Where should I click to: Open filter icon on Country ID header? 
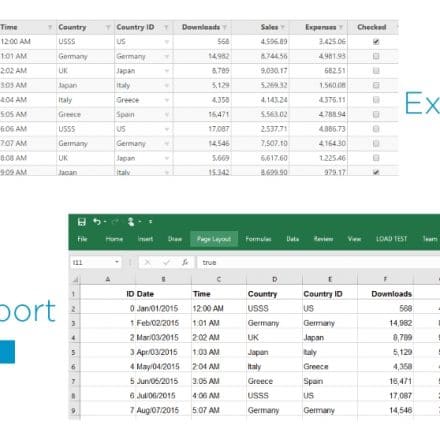coord(166,27)
